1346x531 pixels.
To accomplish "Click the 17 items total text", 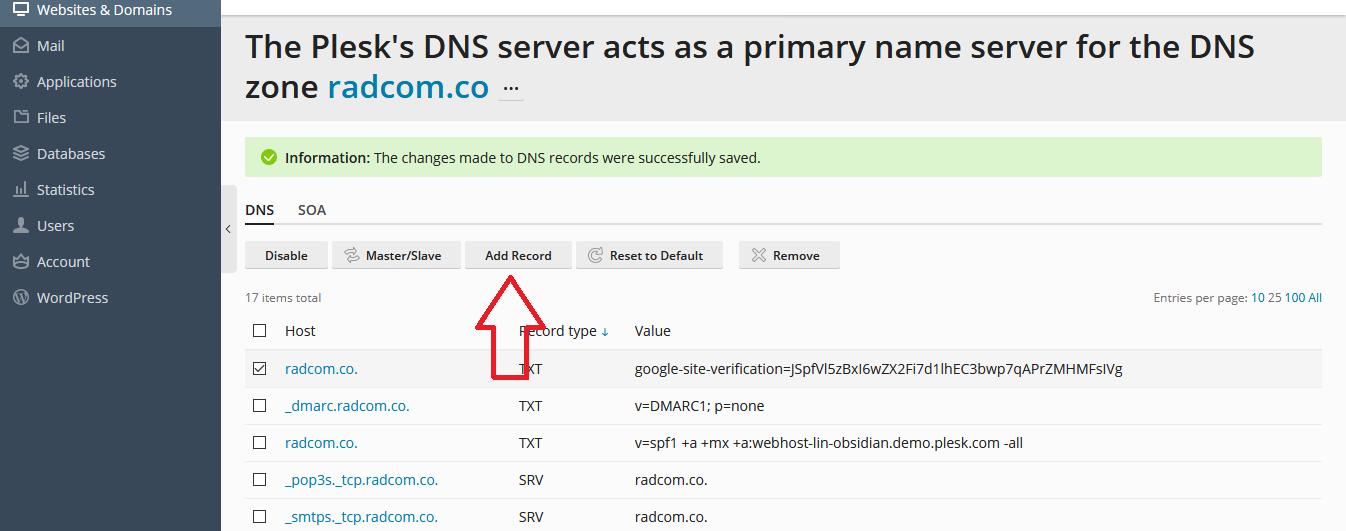I will click(x=283, y=298).
